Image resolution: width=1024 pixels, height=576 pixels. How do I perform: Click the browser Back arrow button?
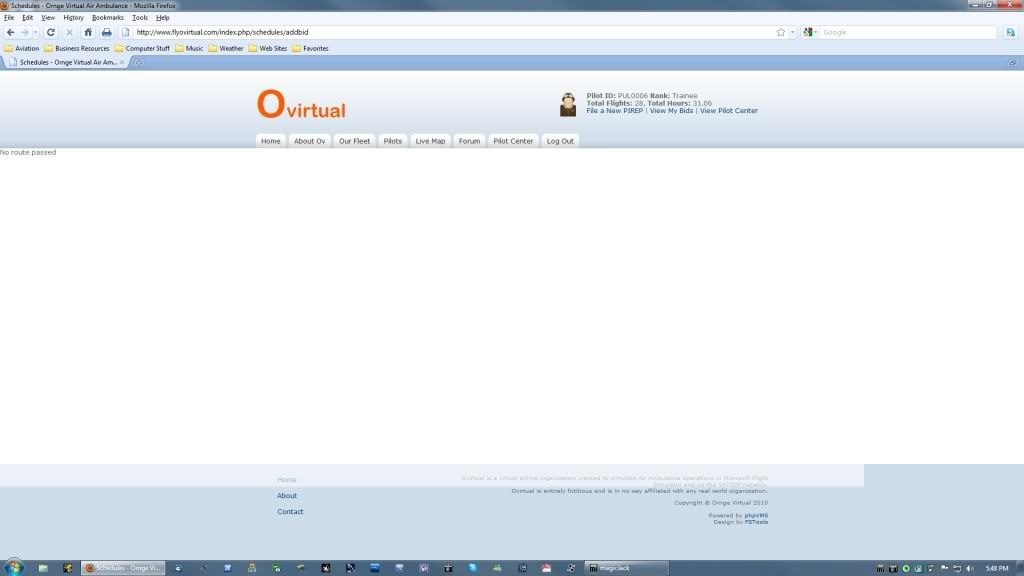coord(11,32)
